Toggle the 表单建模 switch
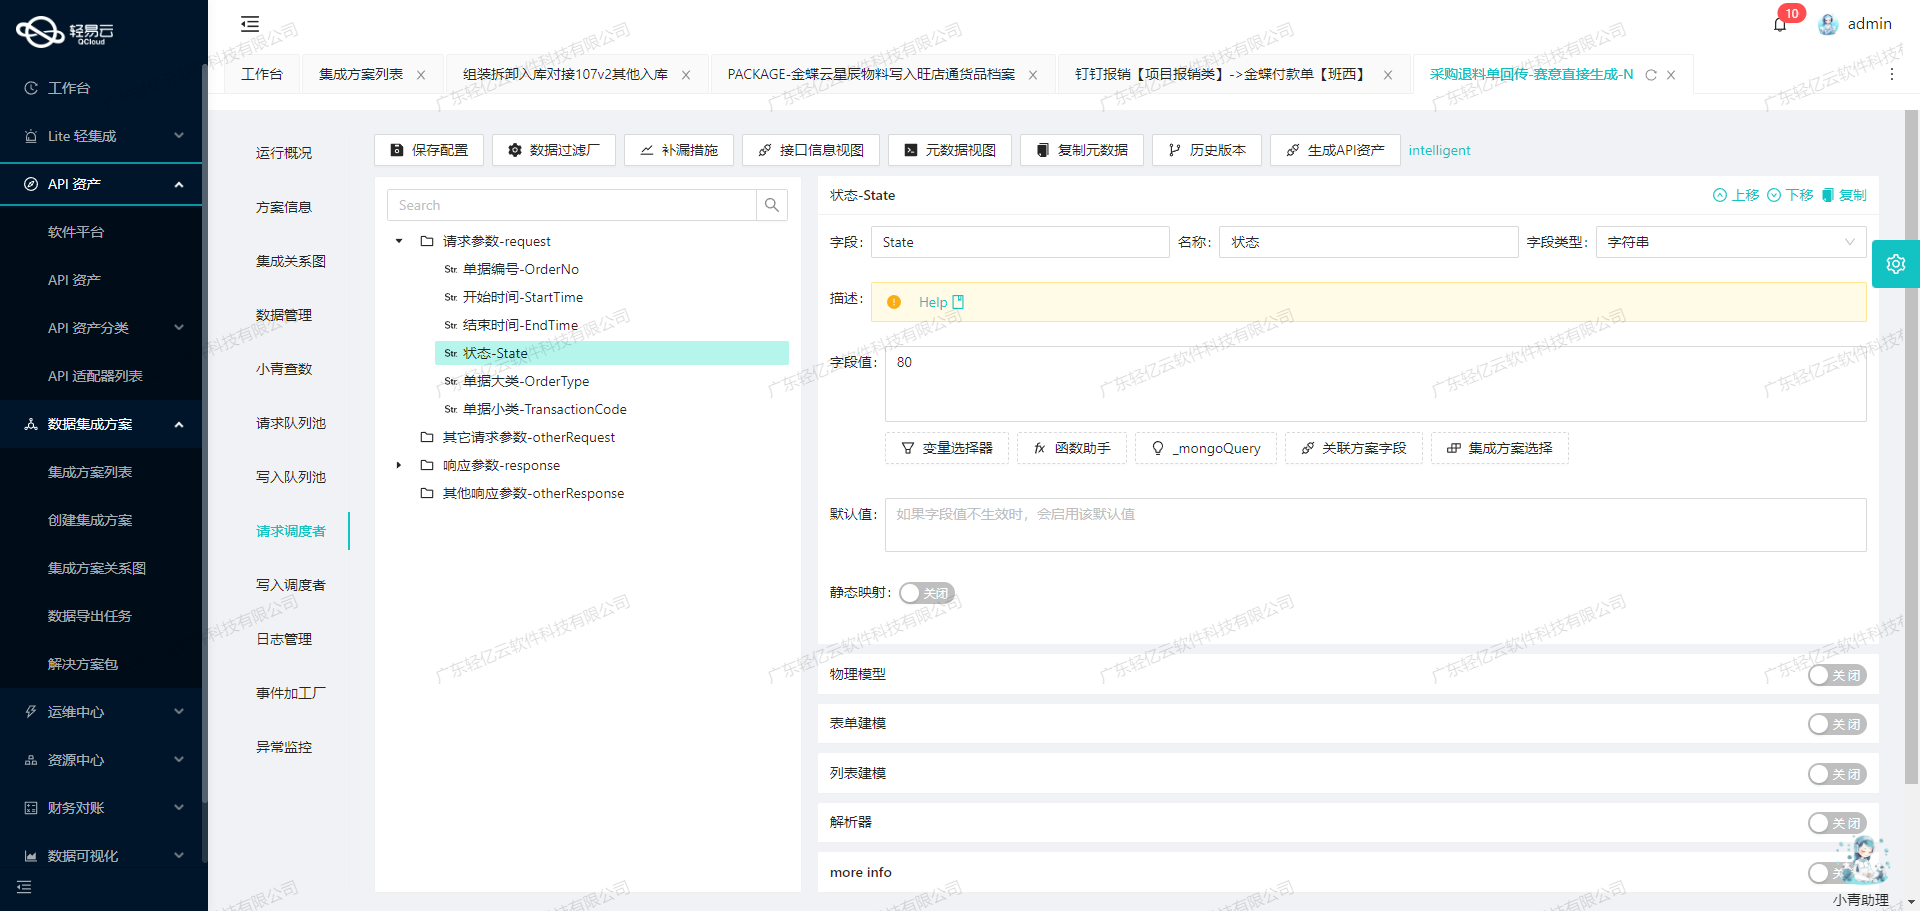Screen dimensions: 1920x911 pos(1837,724)
